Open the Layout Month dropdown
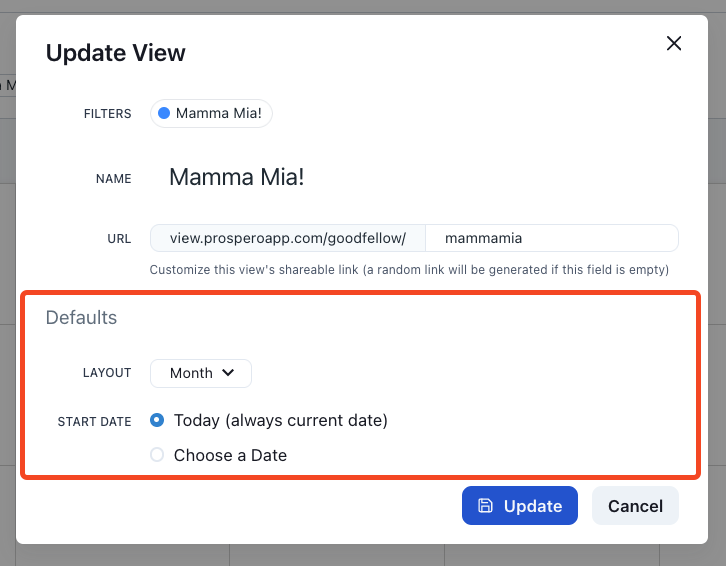Viewport: 726px width, 566px height. click(x=200, y=373)
